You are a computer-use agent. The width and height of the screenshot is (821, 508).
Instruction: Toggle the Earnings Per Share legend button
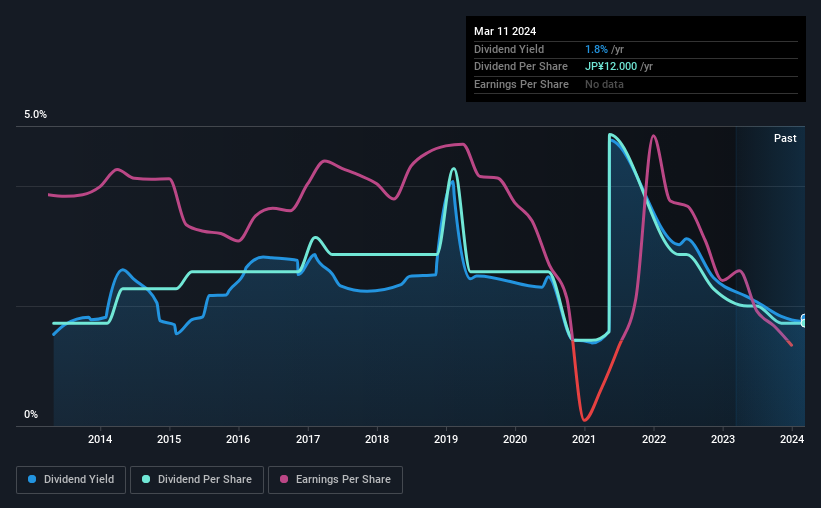(x=335, y=480)
